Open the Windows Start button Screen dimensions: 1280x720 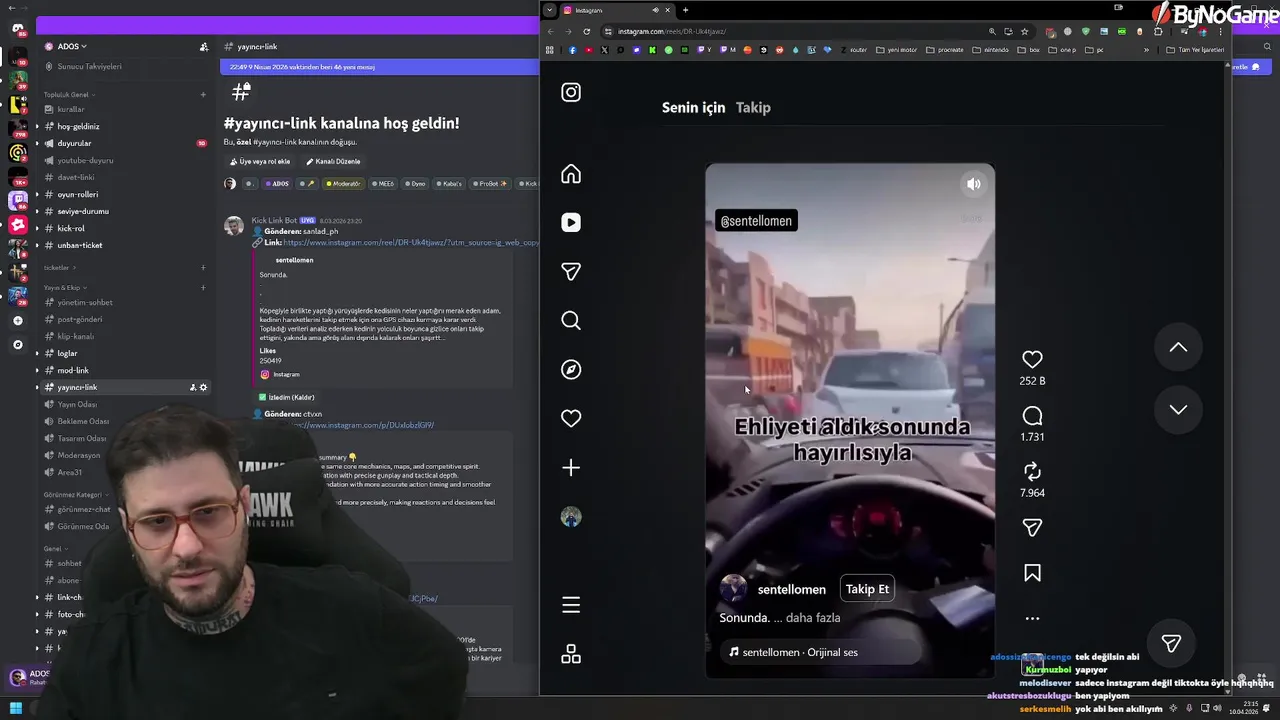[x=16, y=709]
